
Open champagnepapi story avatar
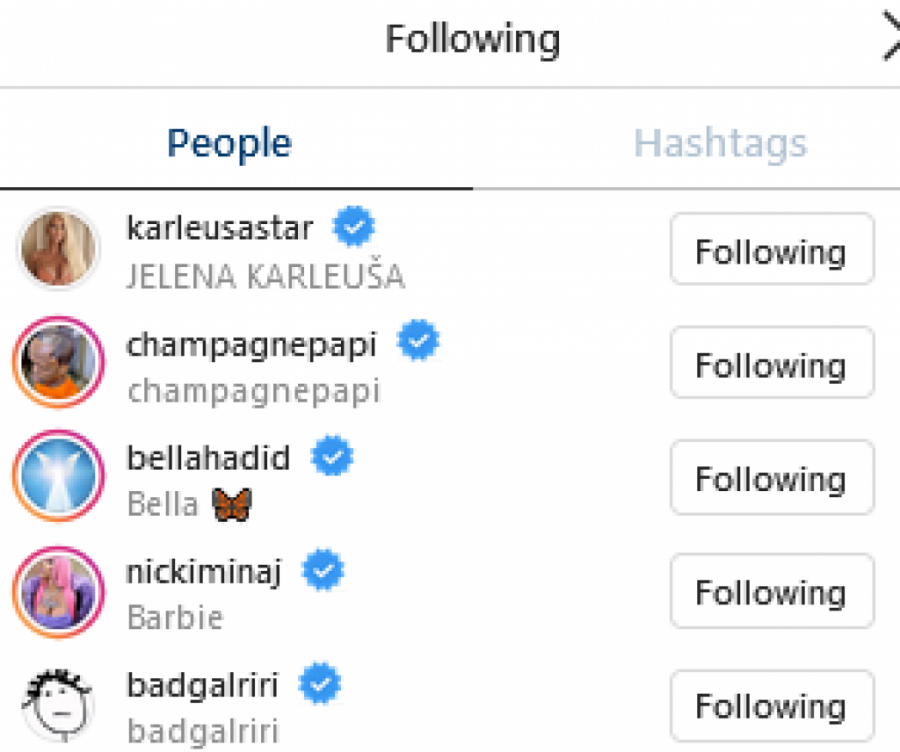[x=58, y=363]
